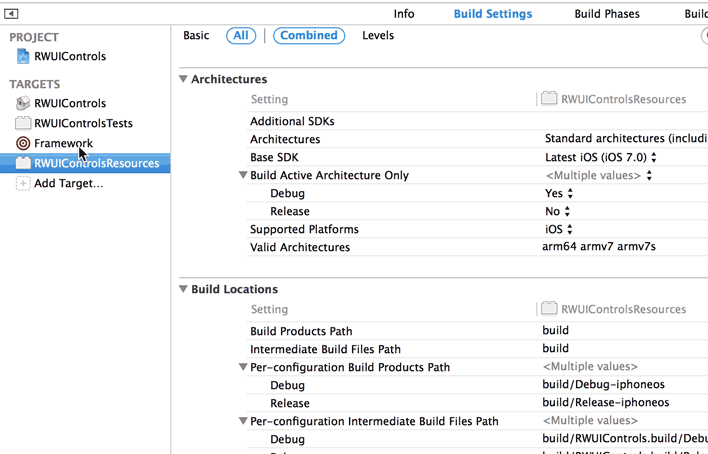Click the arm64 armv7 armv7s value
Image resolution: width=708 pixels, height=454 pixels.
(599, 247)
